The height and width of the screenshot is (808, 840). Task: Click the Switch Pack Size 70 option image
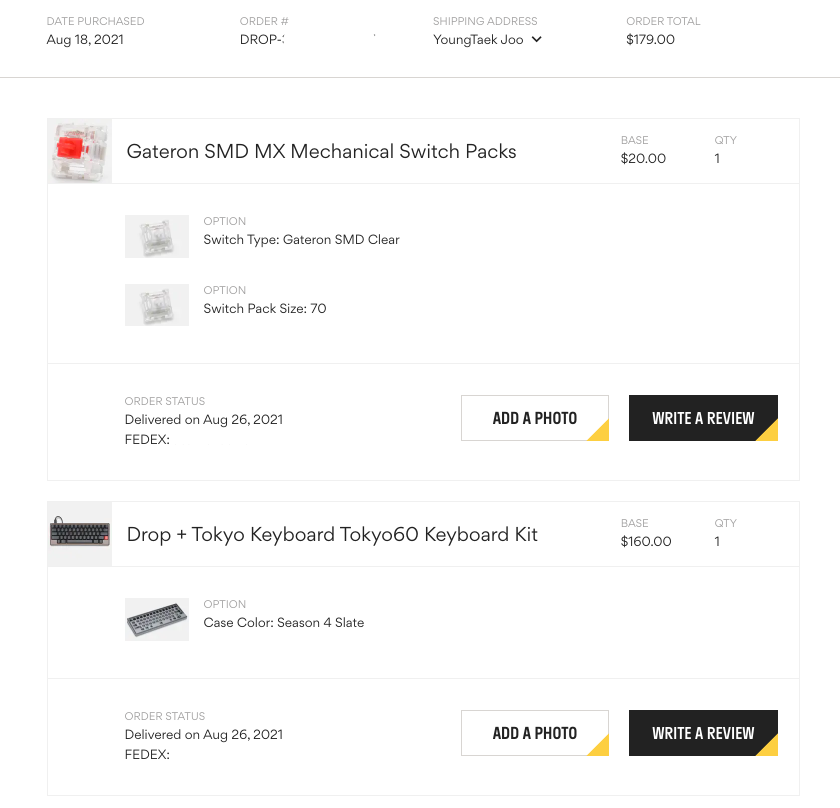(157, 305)
